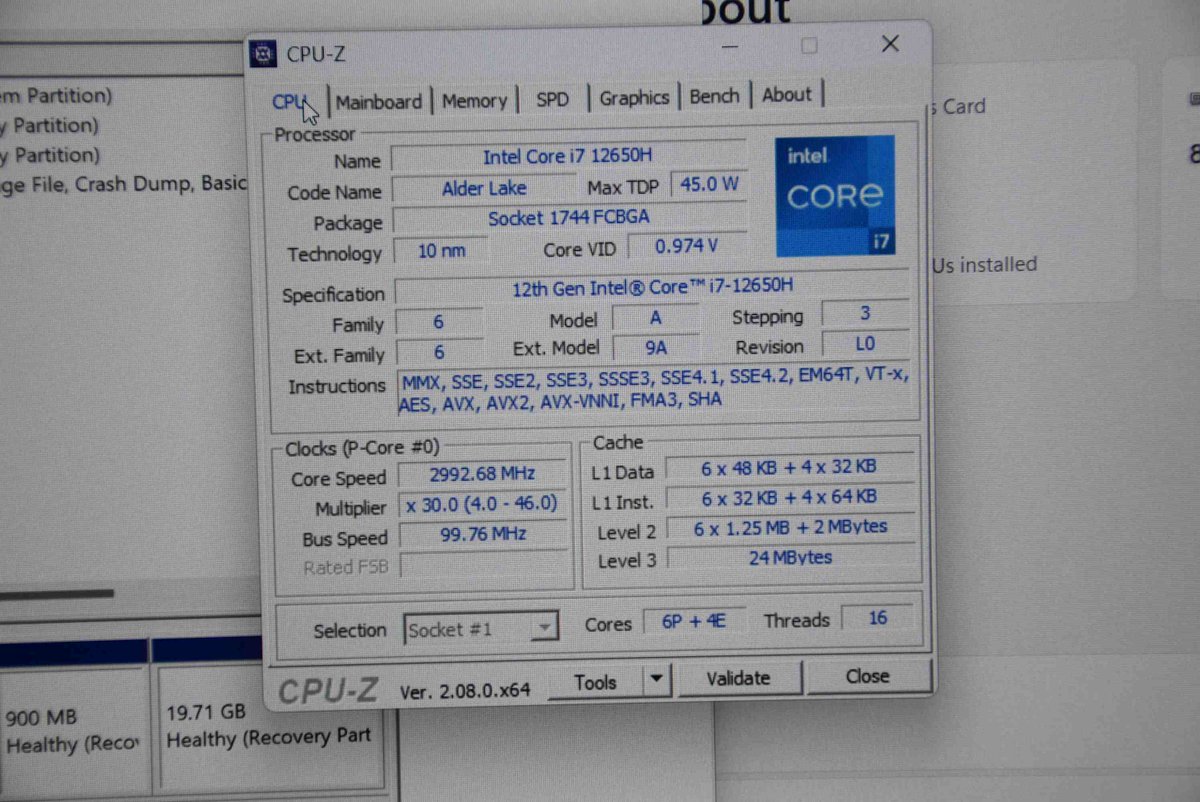
Task: Expand the Tools dropdown arrow
Action: tap(656, 680)
